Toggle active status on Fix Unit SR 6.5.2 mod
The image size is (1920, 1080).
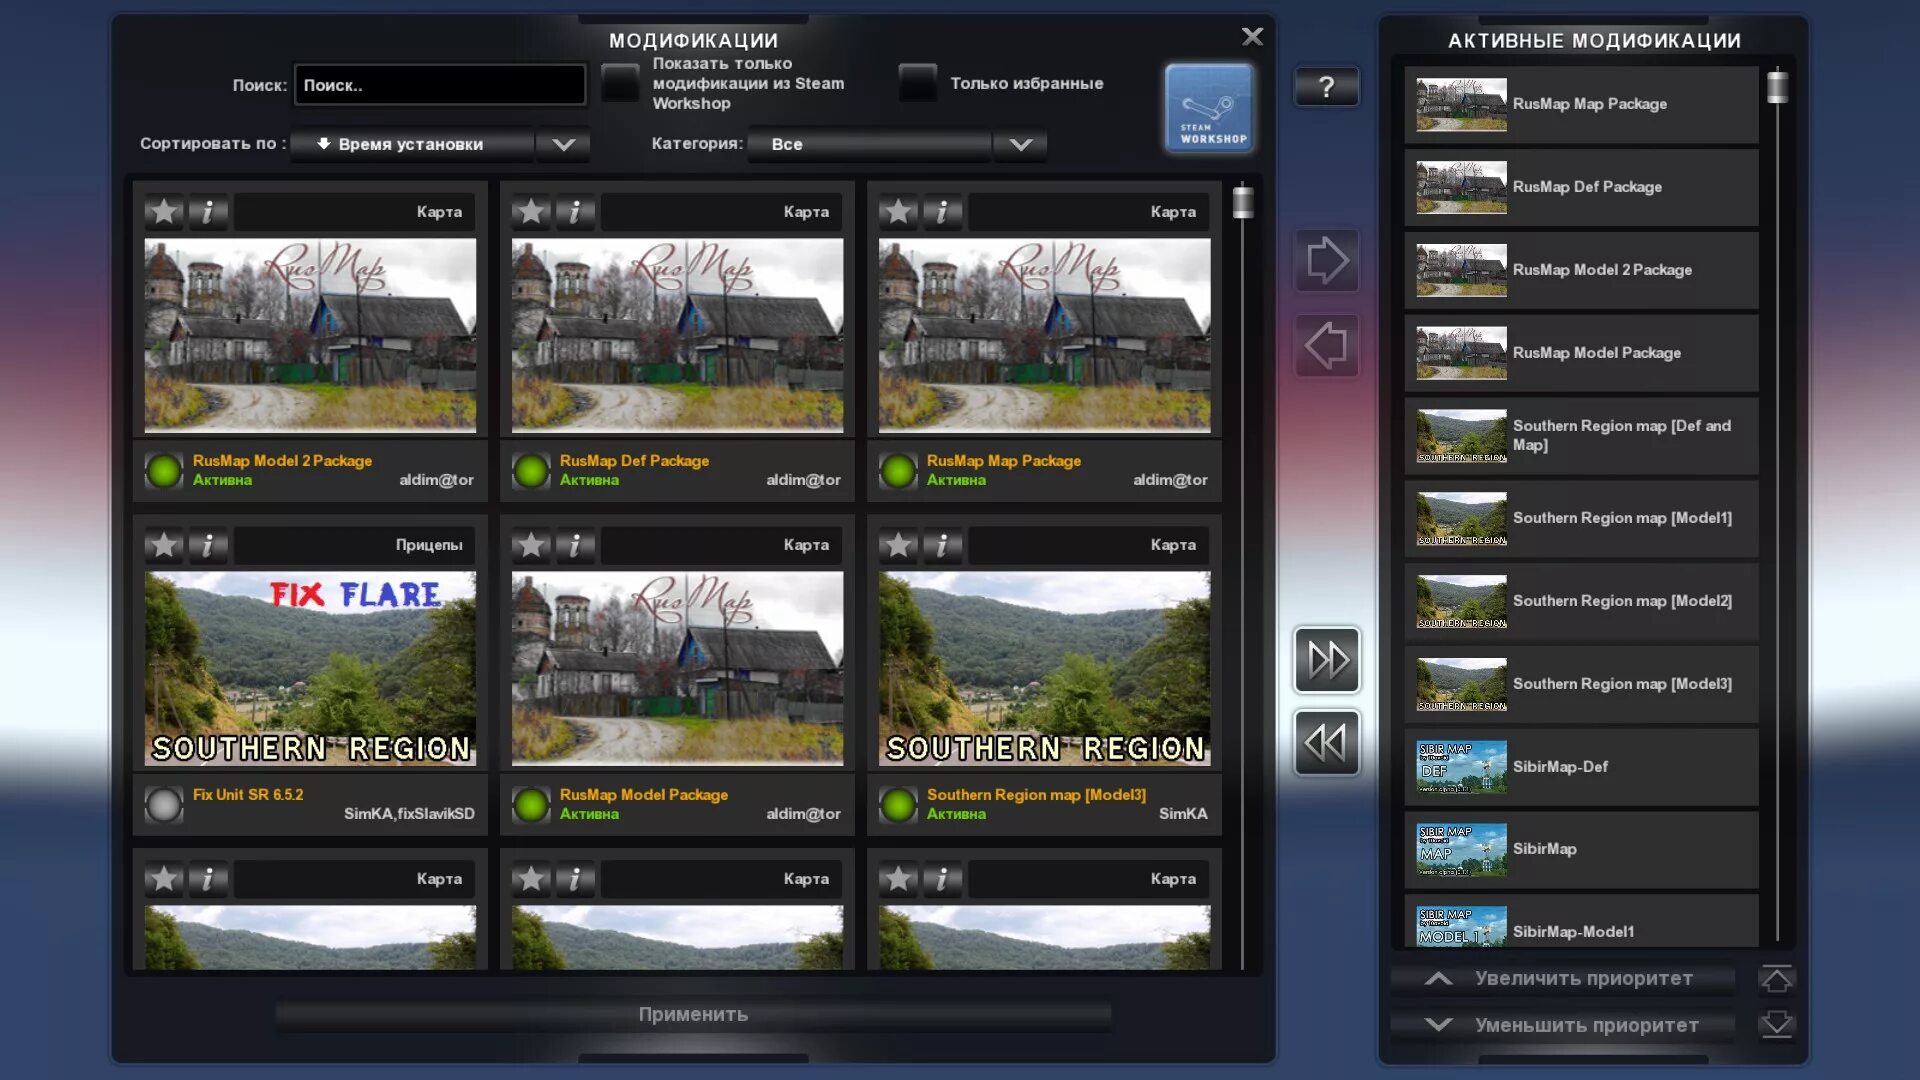pyautogui.click(x=165, y=804)
